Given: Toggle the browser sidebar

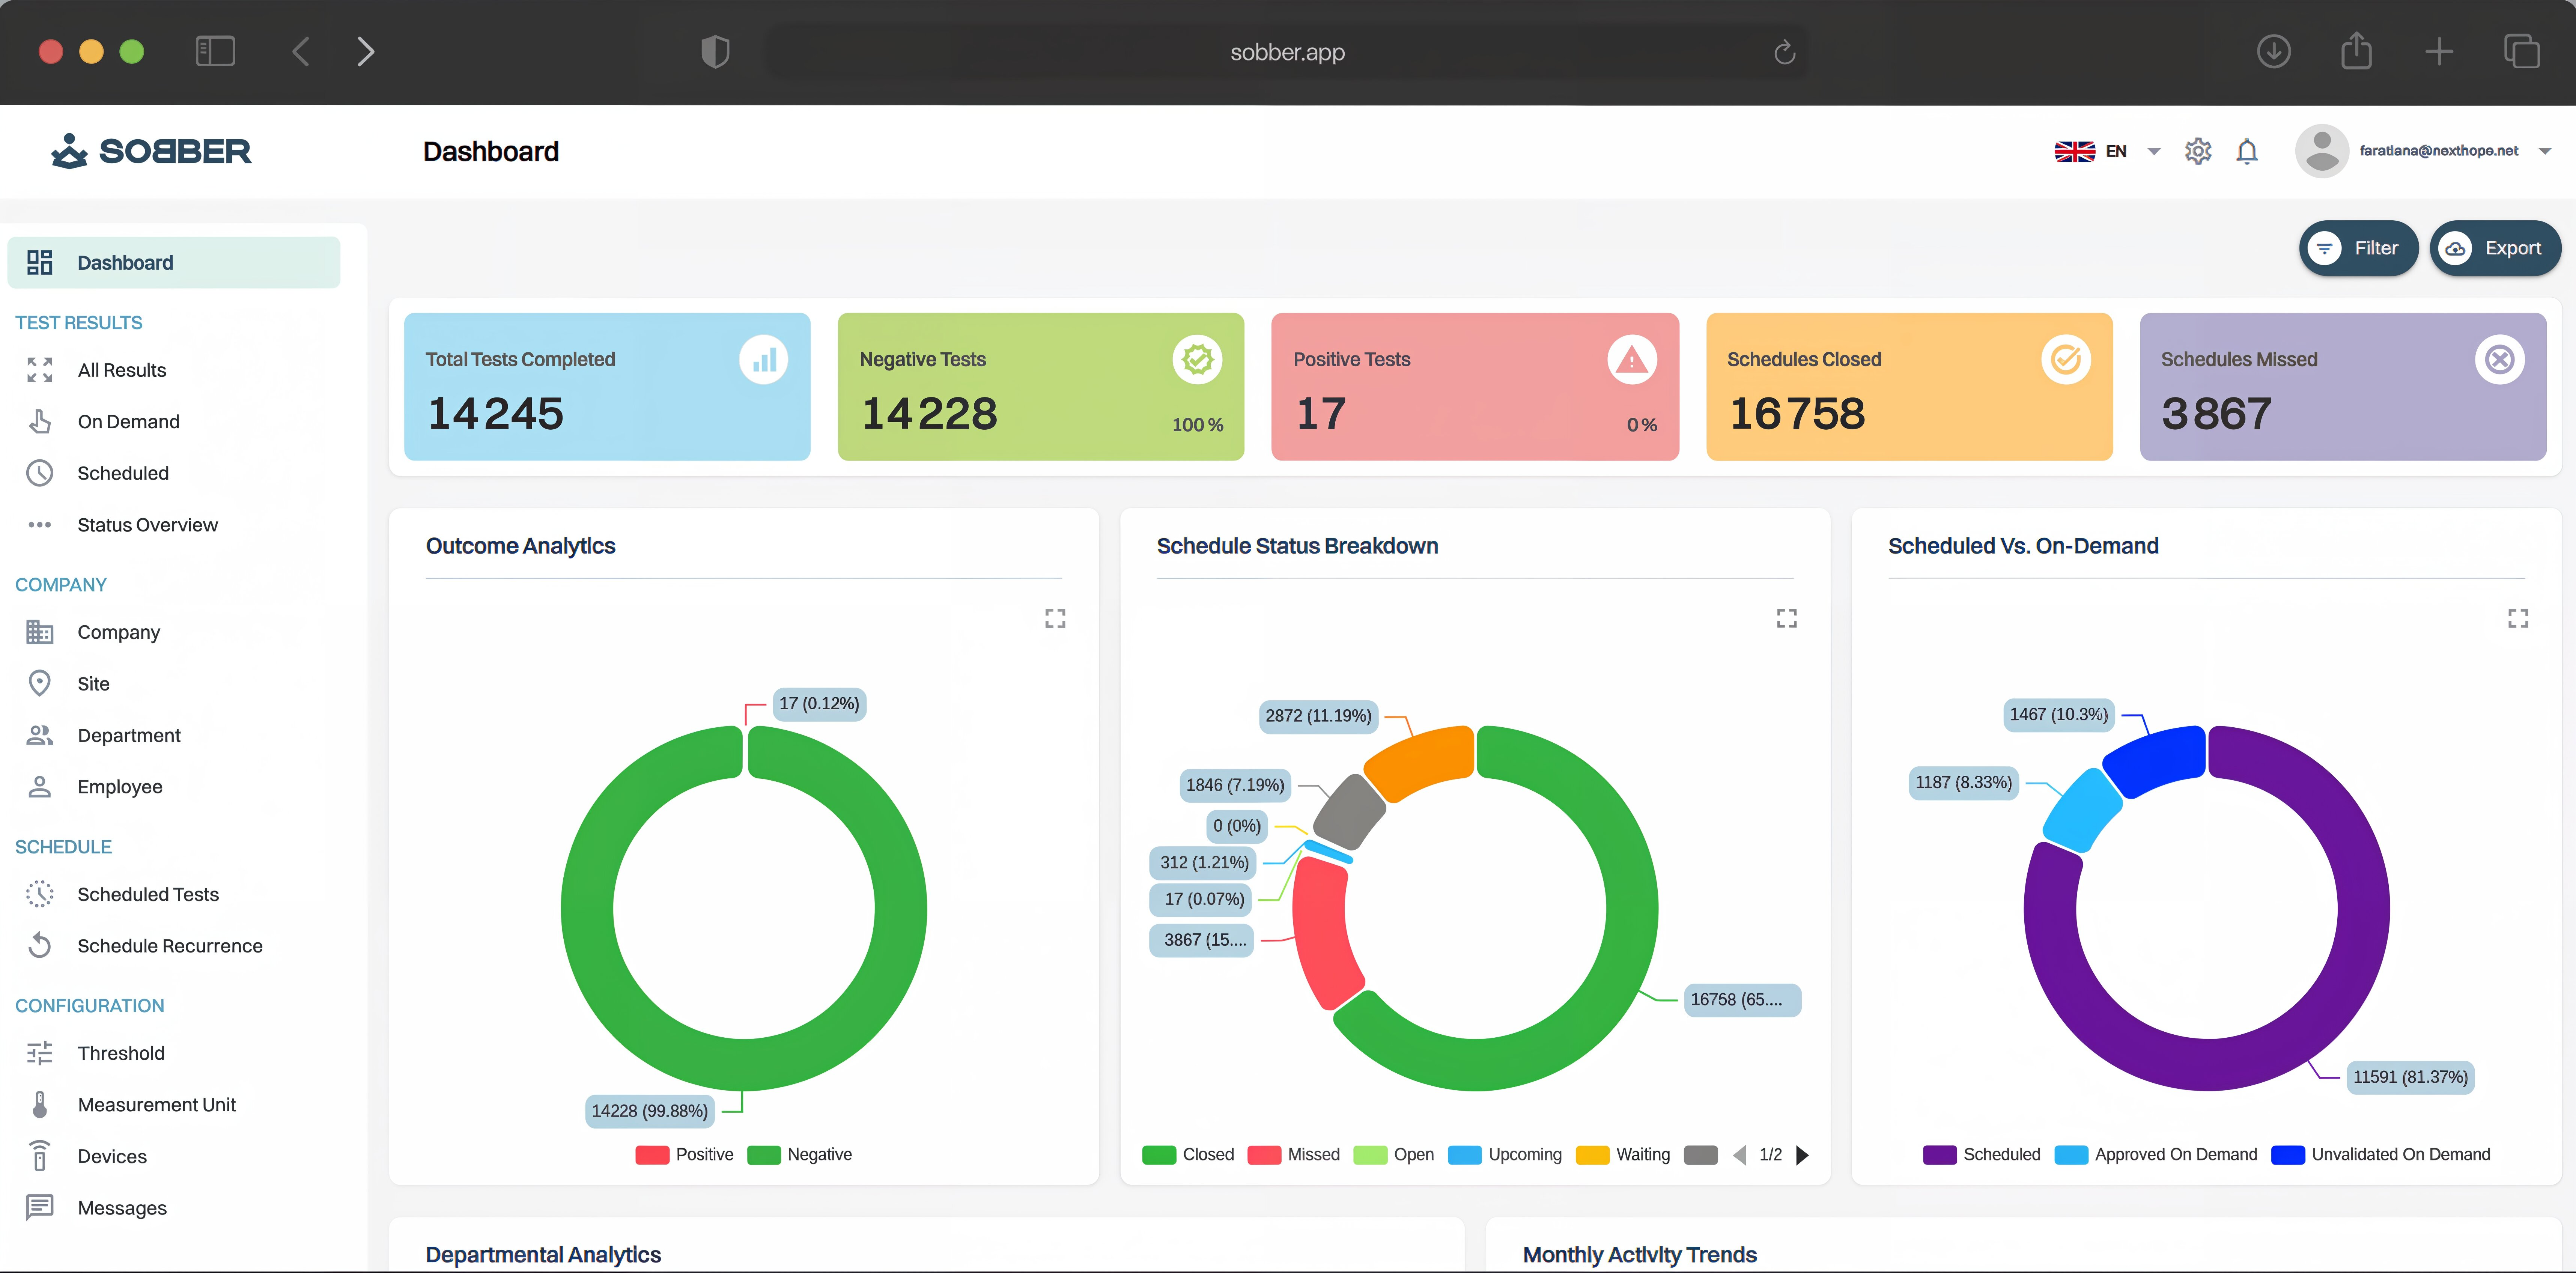Looking at the screenshot, I should [215, 51].
